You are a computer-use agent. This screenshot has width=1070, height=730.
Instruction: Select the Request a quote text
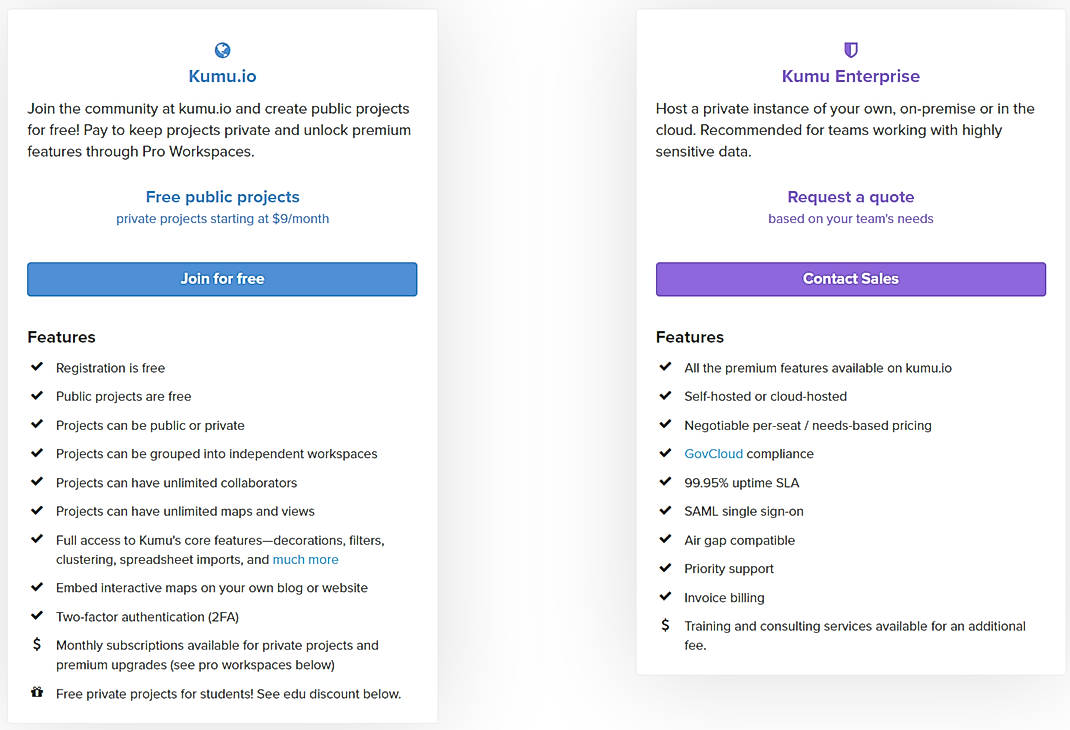pos(850,197)
